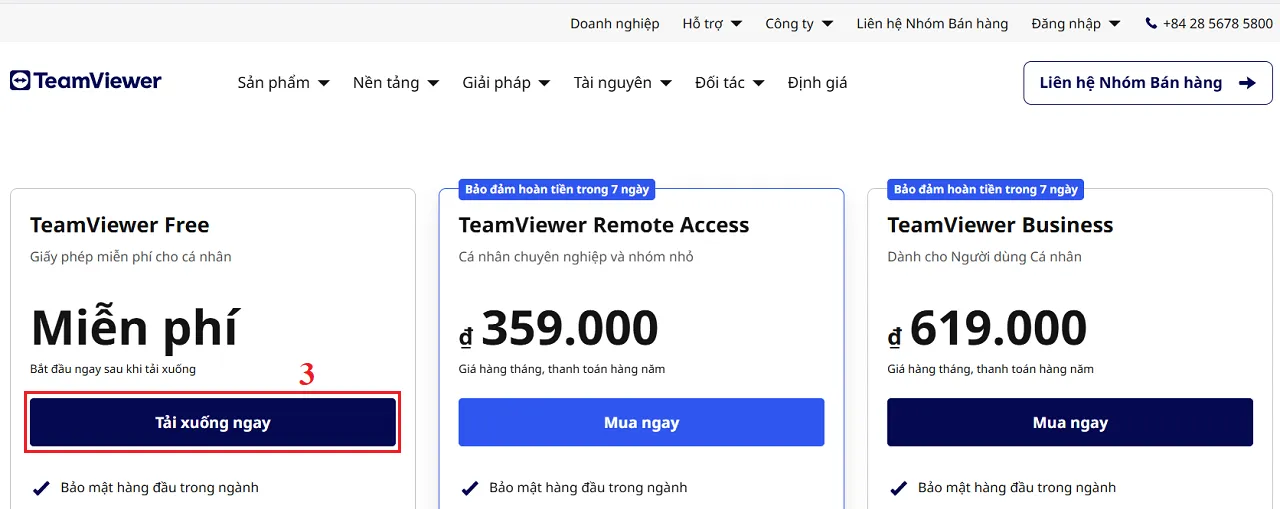1280x509 pixels.
Task: Click the TeamViewer Free heading
Action: [120, 225]
